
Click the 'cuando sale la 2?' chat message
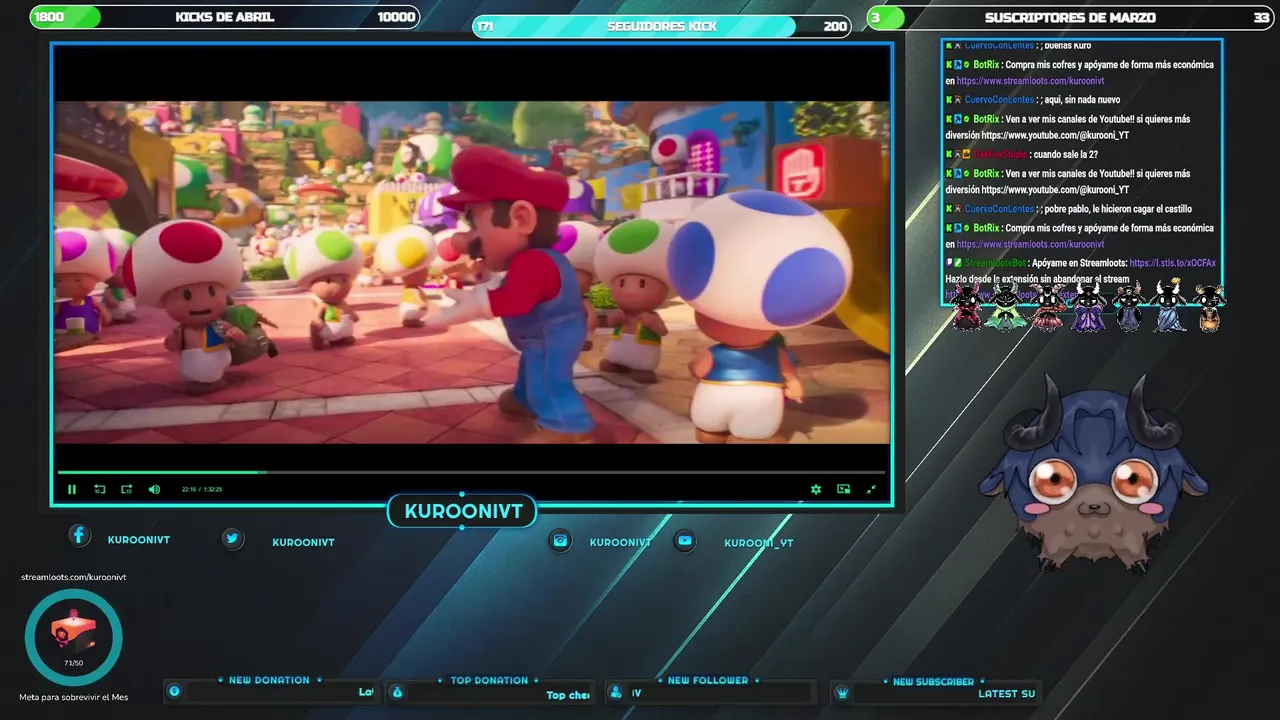pos(1066,154)
